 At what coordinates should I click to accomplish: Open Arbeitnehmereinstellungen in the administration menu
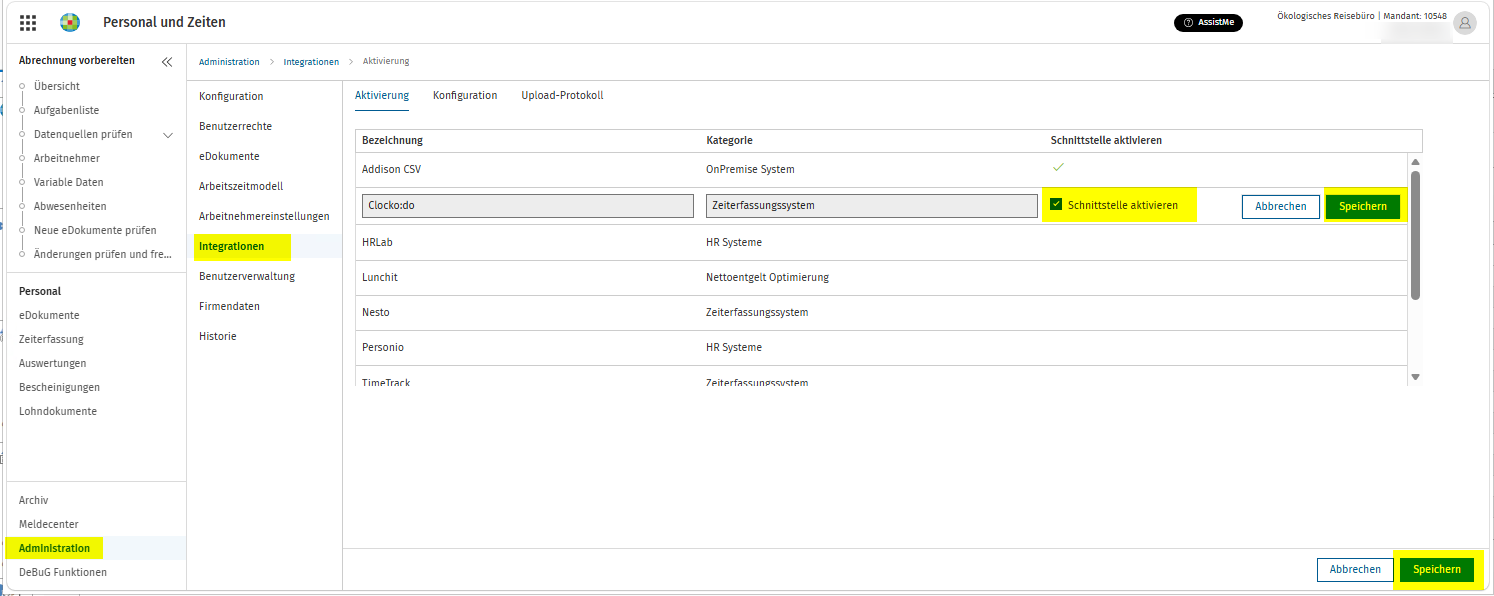click(x=264, y=216)
